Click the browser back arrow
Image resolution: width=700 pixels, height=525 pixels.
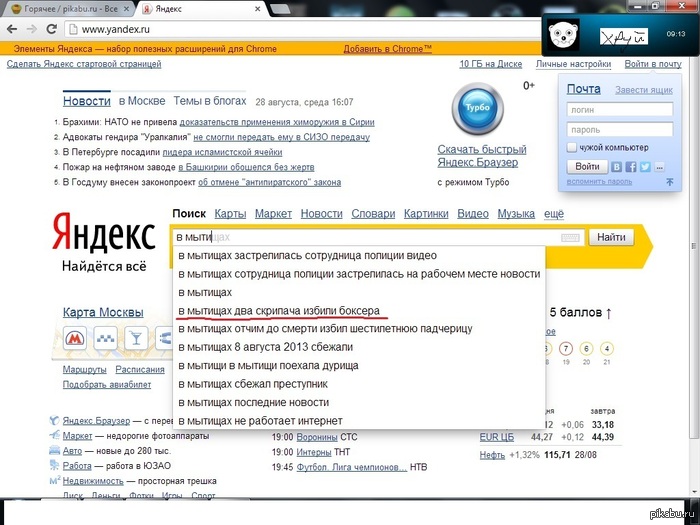pyautogui.click(x=12, y=29)
